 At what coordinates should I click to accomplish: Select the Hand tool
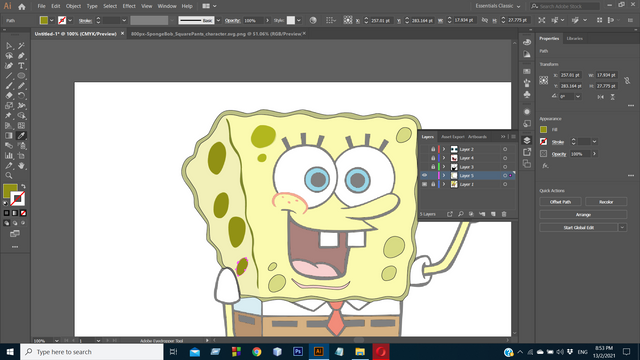pos(21,166)
